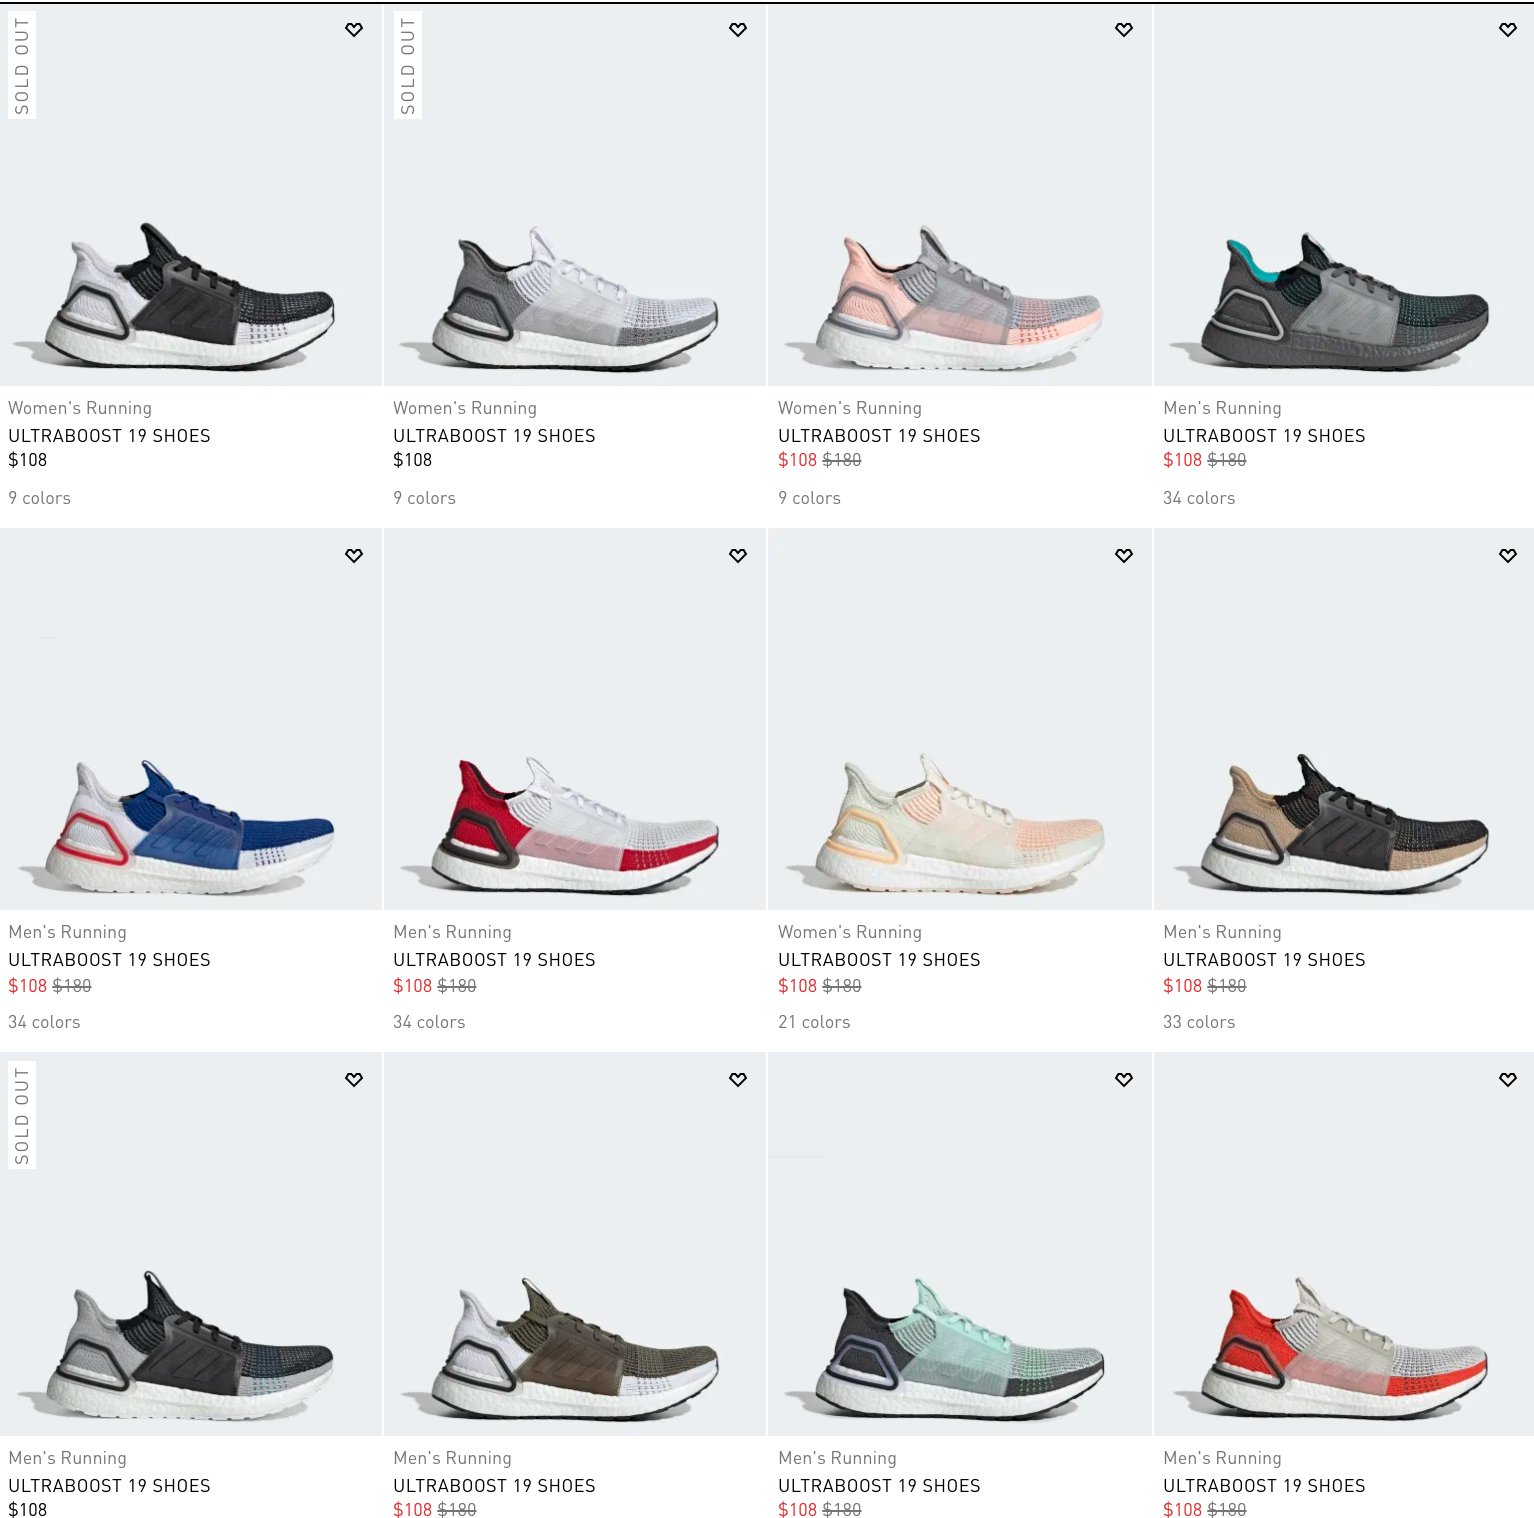
Task: View the pink women's Ultraboost product photo
Action: (960, 195)
